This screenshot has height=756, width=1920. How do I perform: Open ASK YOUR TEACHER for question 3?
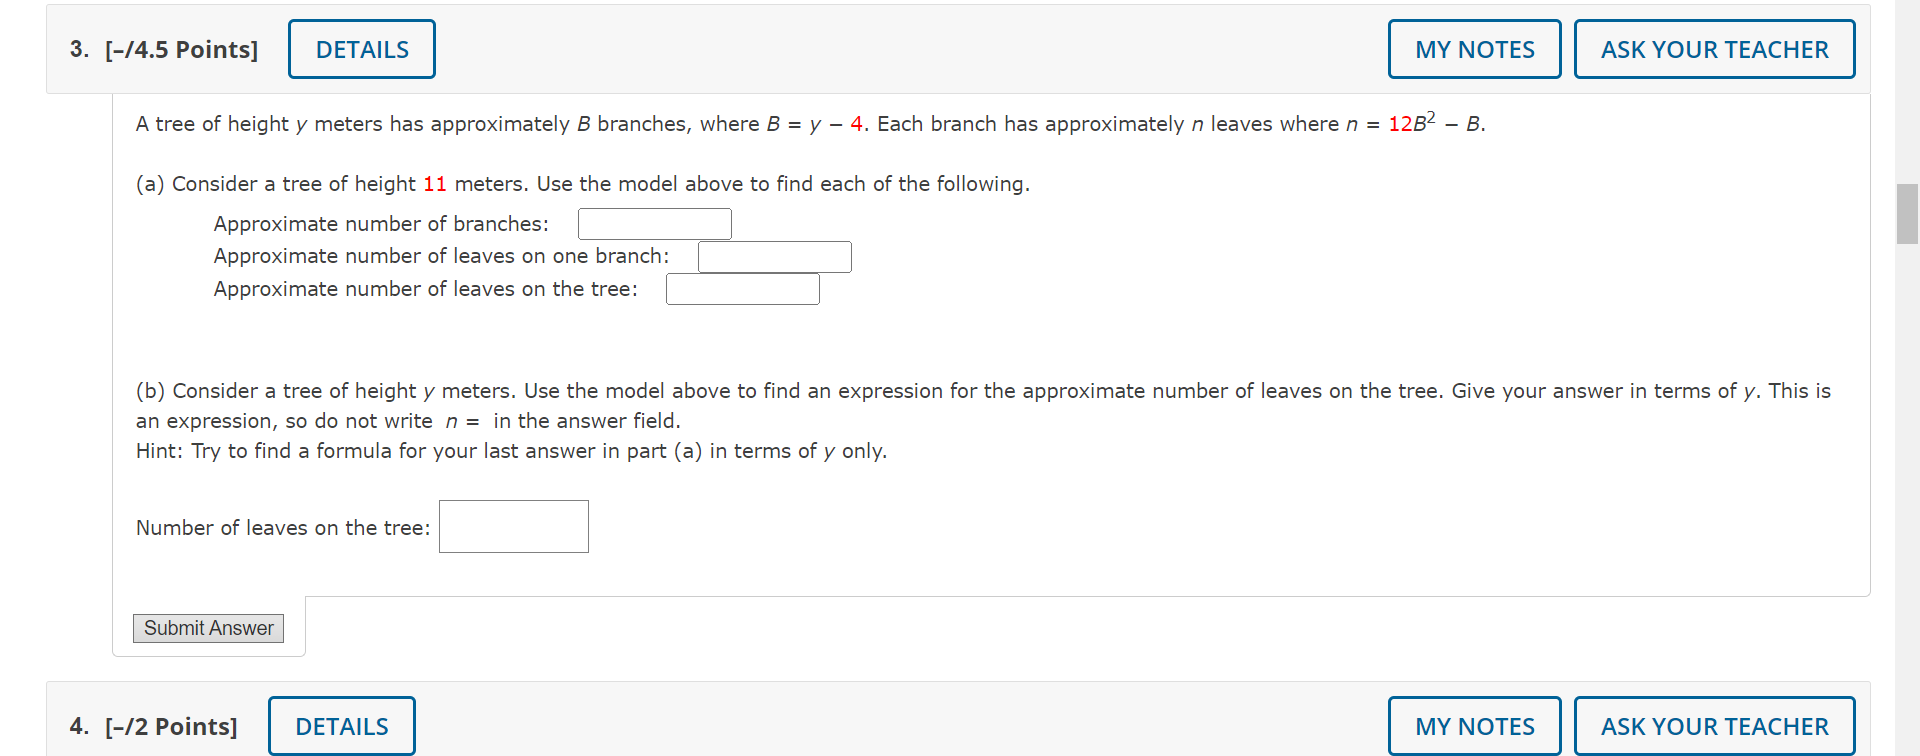pos(1714,48)
